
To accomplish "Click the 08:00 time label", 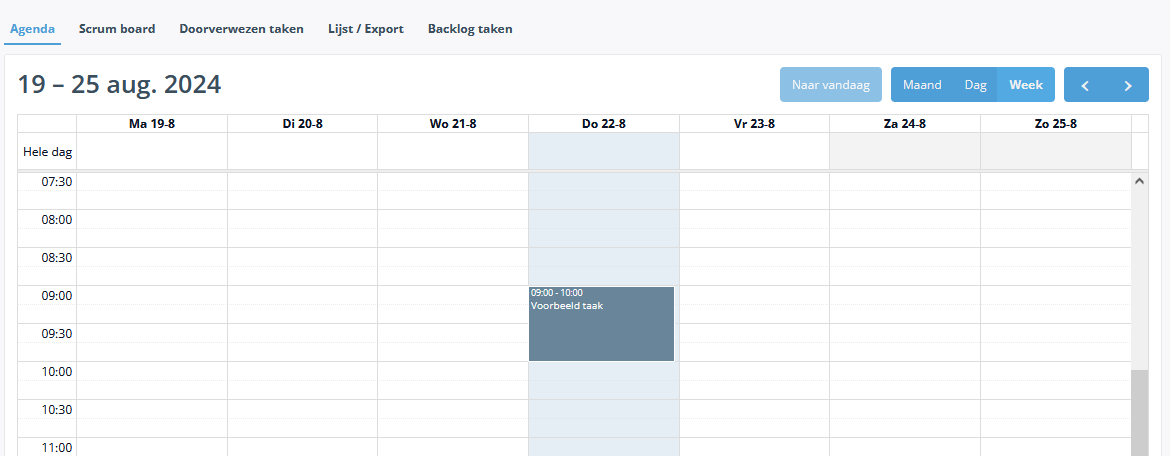I will pyautogui.click(x=58, y=219).
